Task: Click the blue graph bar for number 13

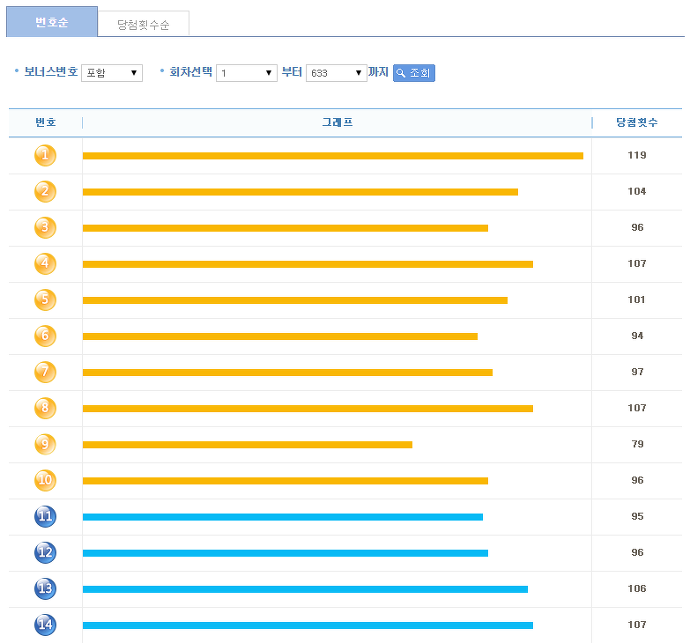Action: pos(305,589)
